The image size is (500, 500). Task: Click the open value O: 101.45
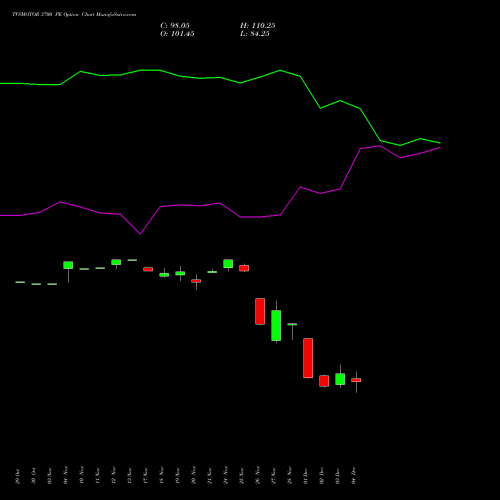(177, 34)
